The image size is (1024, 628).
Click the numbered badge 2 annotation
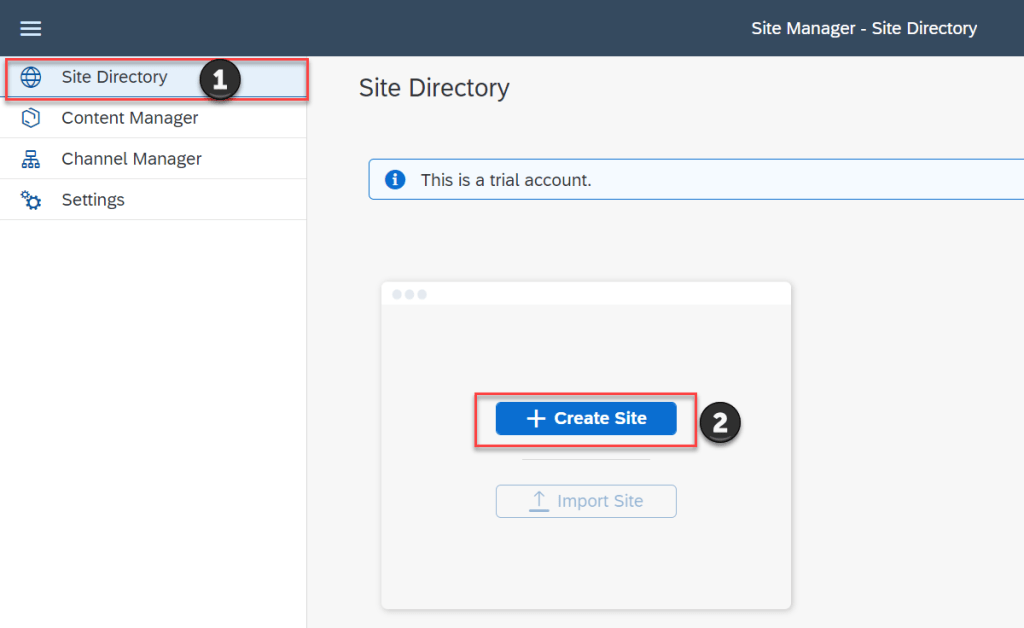[x=720, y=422]
